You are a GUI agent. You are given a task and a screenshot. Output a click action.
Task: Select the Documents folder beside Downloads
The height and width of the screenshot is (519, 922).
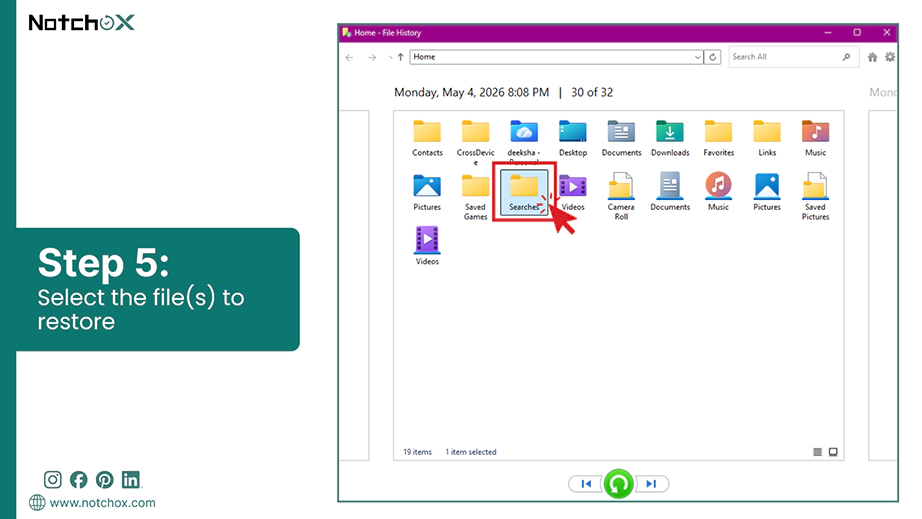tap(621, 138)
